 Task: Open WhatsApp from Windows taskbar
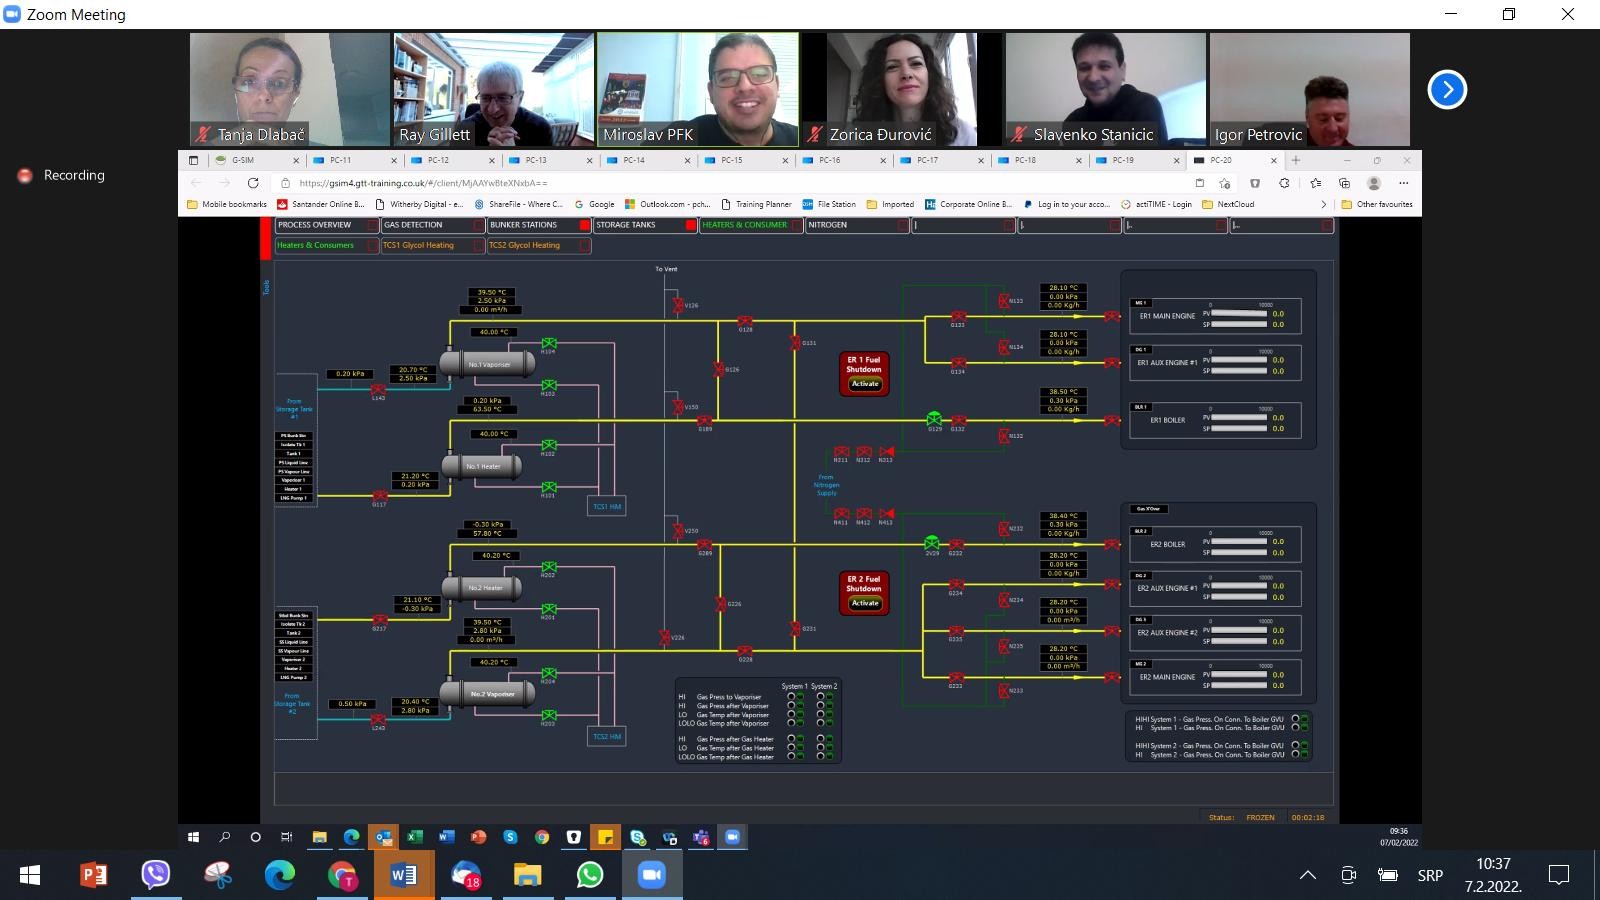pos(590,875)
